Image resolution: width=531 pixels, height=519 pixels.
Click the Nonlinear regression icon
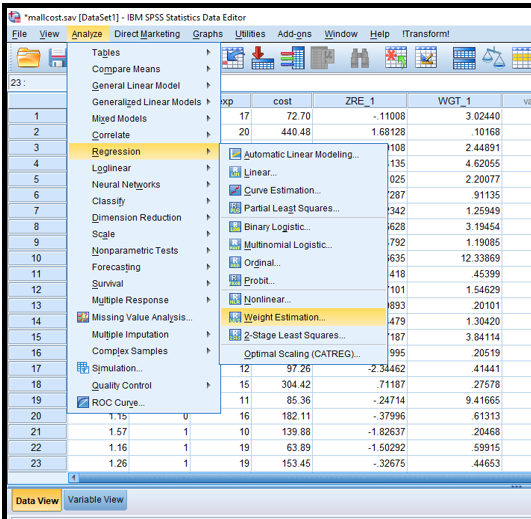[235, 299]
